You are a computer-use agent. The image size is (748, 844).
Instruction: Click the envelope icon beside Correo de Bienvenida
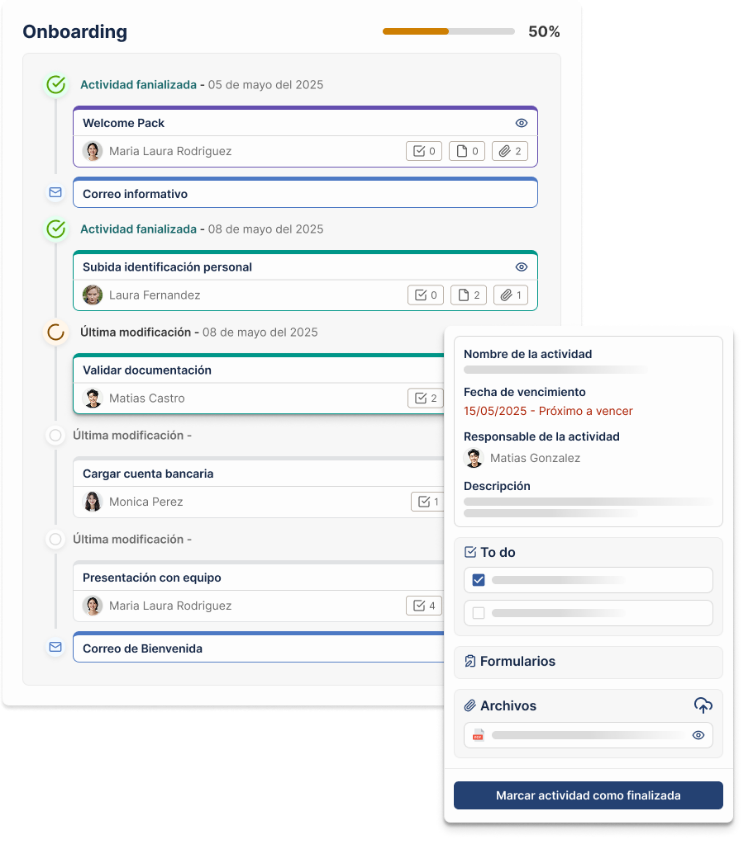(55, 647)
